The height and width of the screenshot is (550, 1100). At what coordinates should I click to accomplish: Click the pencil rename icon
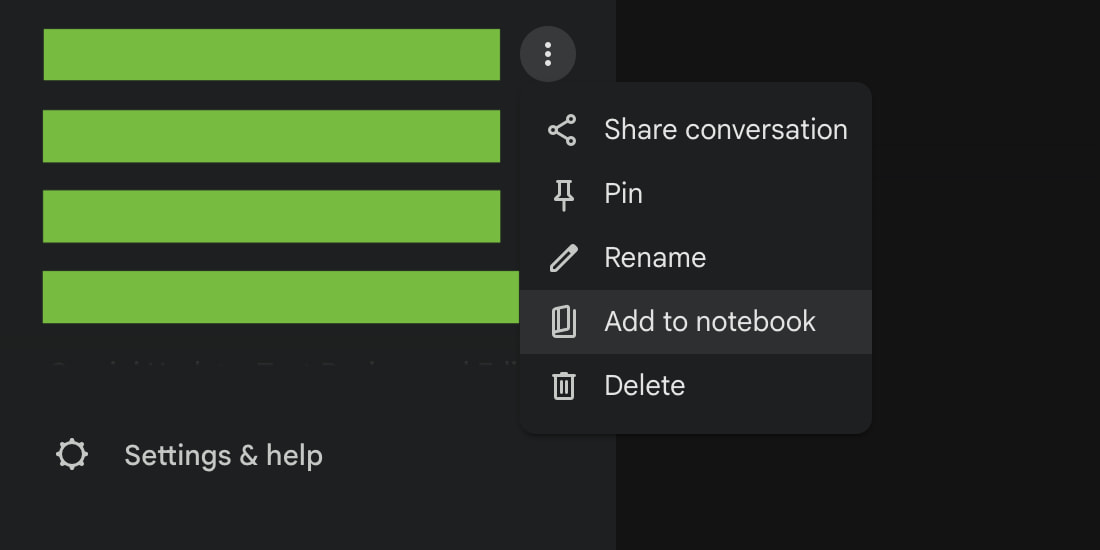(x=564, y=258)
